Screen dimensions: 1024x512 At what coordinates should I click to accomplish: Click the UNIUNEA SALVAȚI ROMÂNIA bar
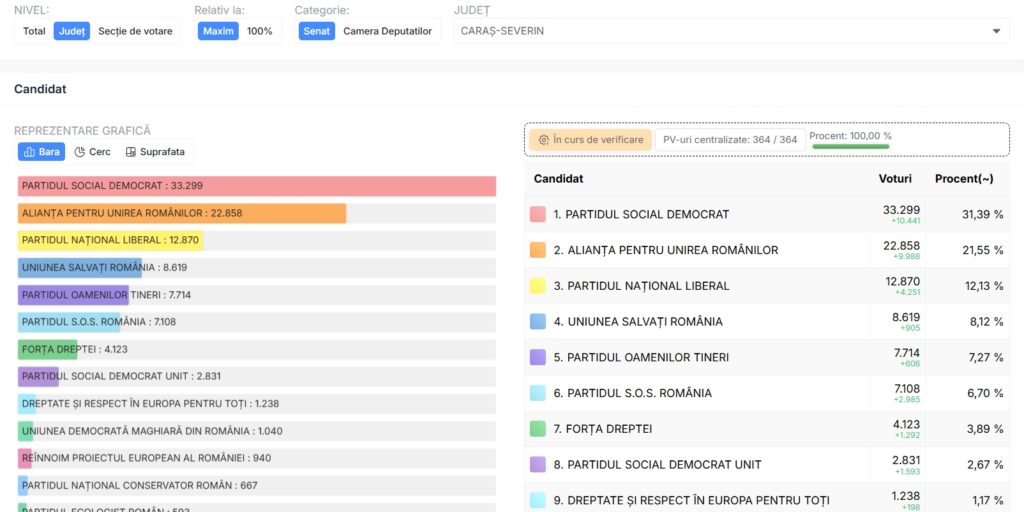80,268
